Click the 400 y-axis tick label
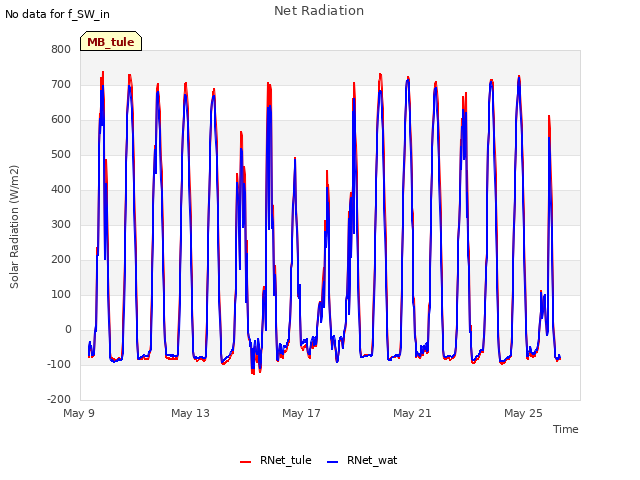Image resolution: width=640 pixels, height=480 pixels. click(61, 189)
